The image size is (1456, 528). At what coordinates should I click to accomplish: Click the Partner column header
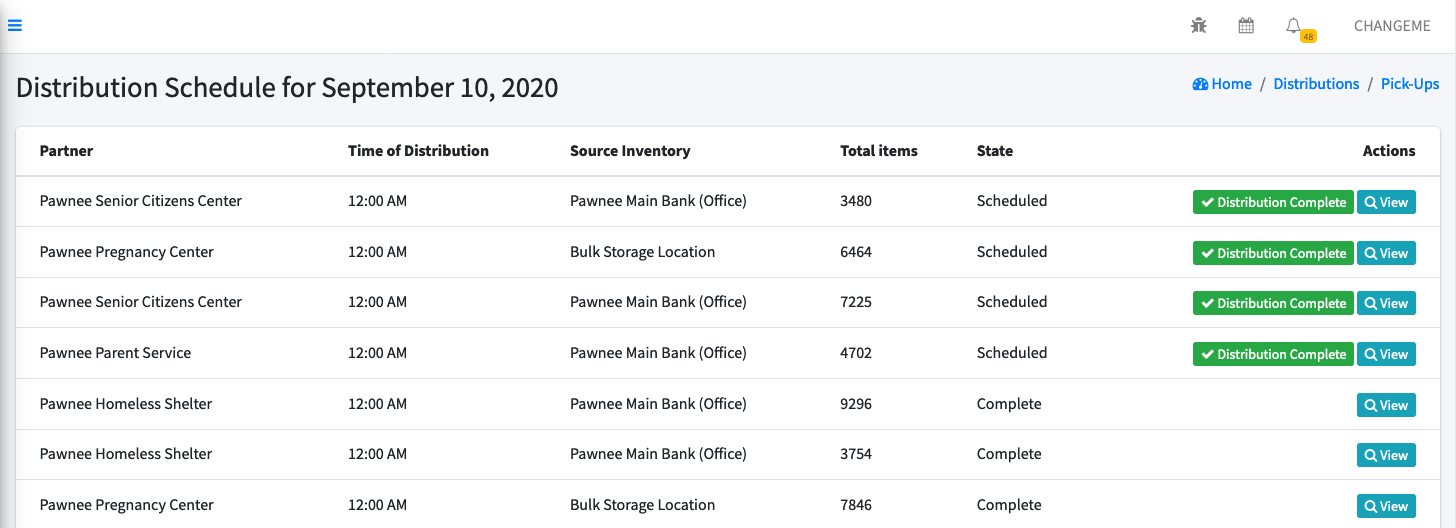(x=66, y=151)
